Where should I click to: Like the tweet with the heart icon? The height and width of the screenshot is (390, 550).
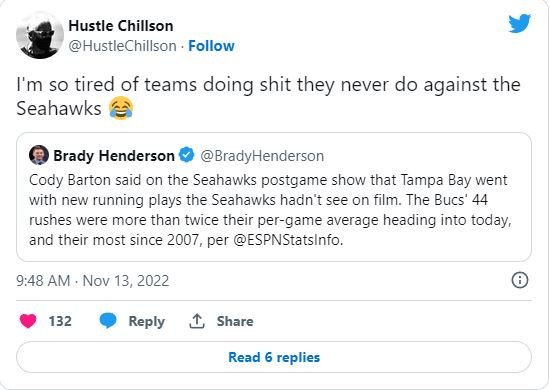pos(28,321)
